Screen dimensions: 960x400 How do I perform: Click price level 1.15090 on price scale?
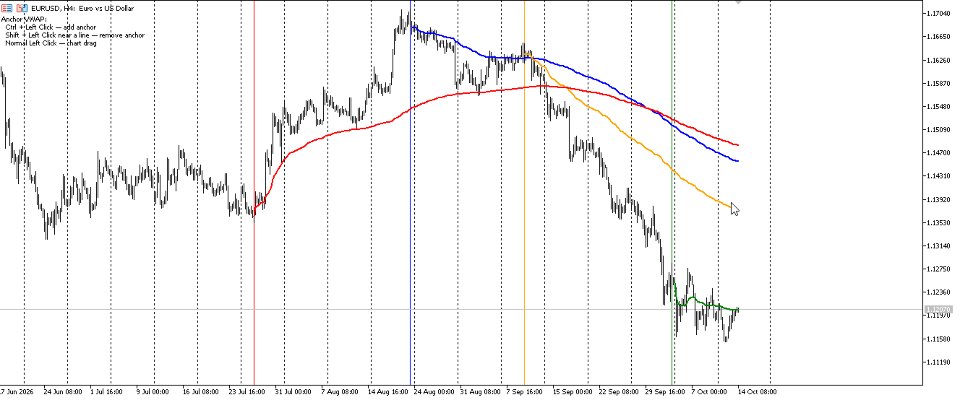938,129
